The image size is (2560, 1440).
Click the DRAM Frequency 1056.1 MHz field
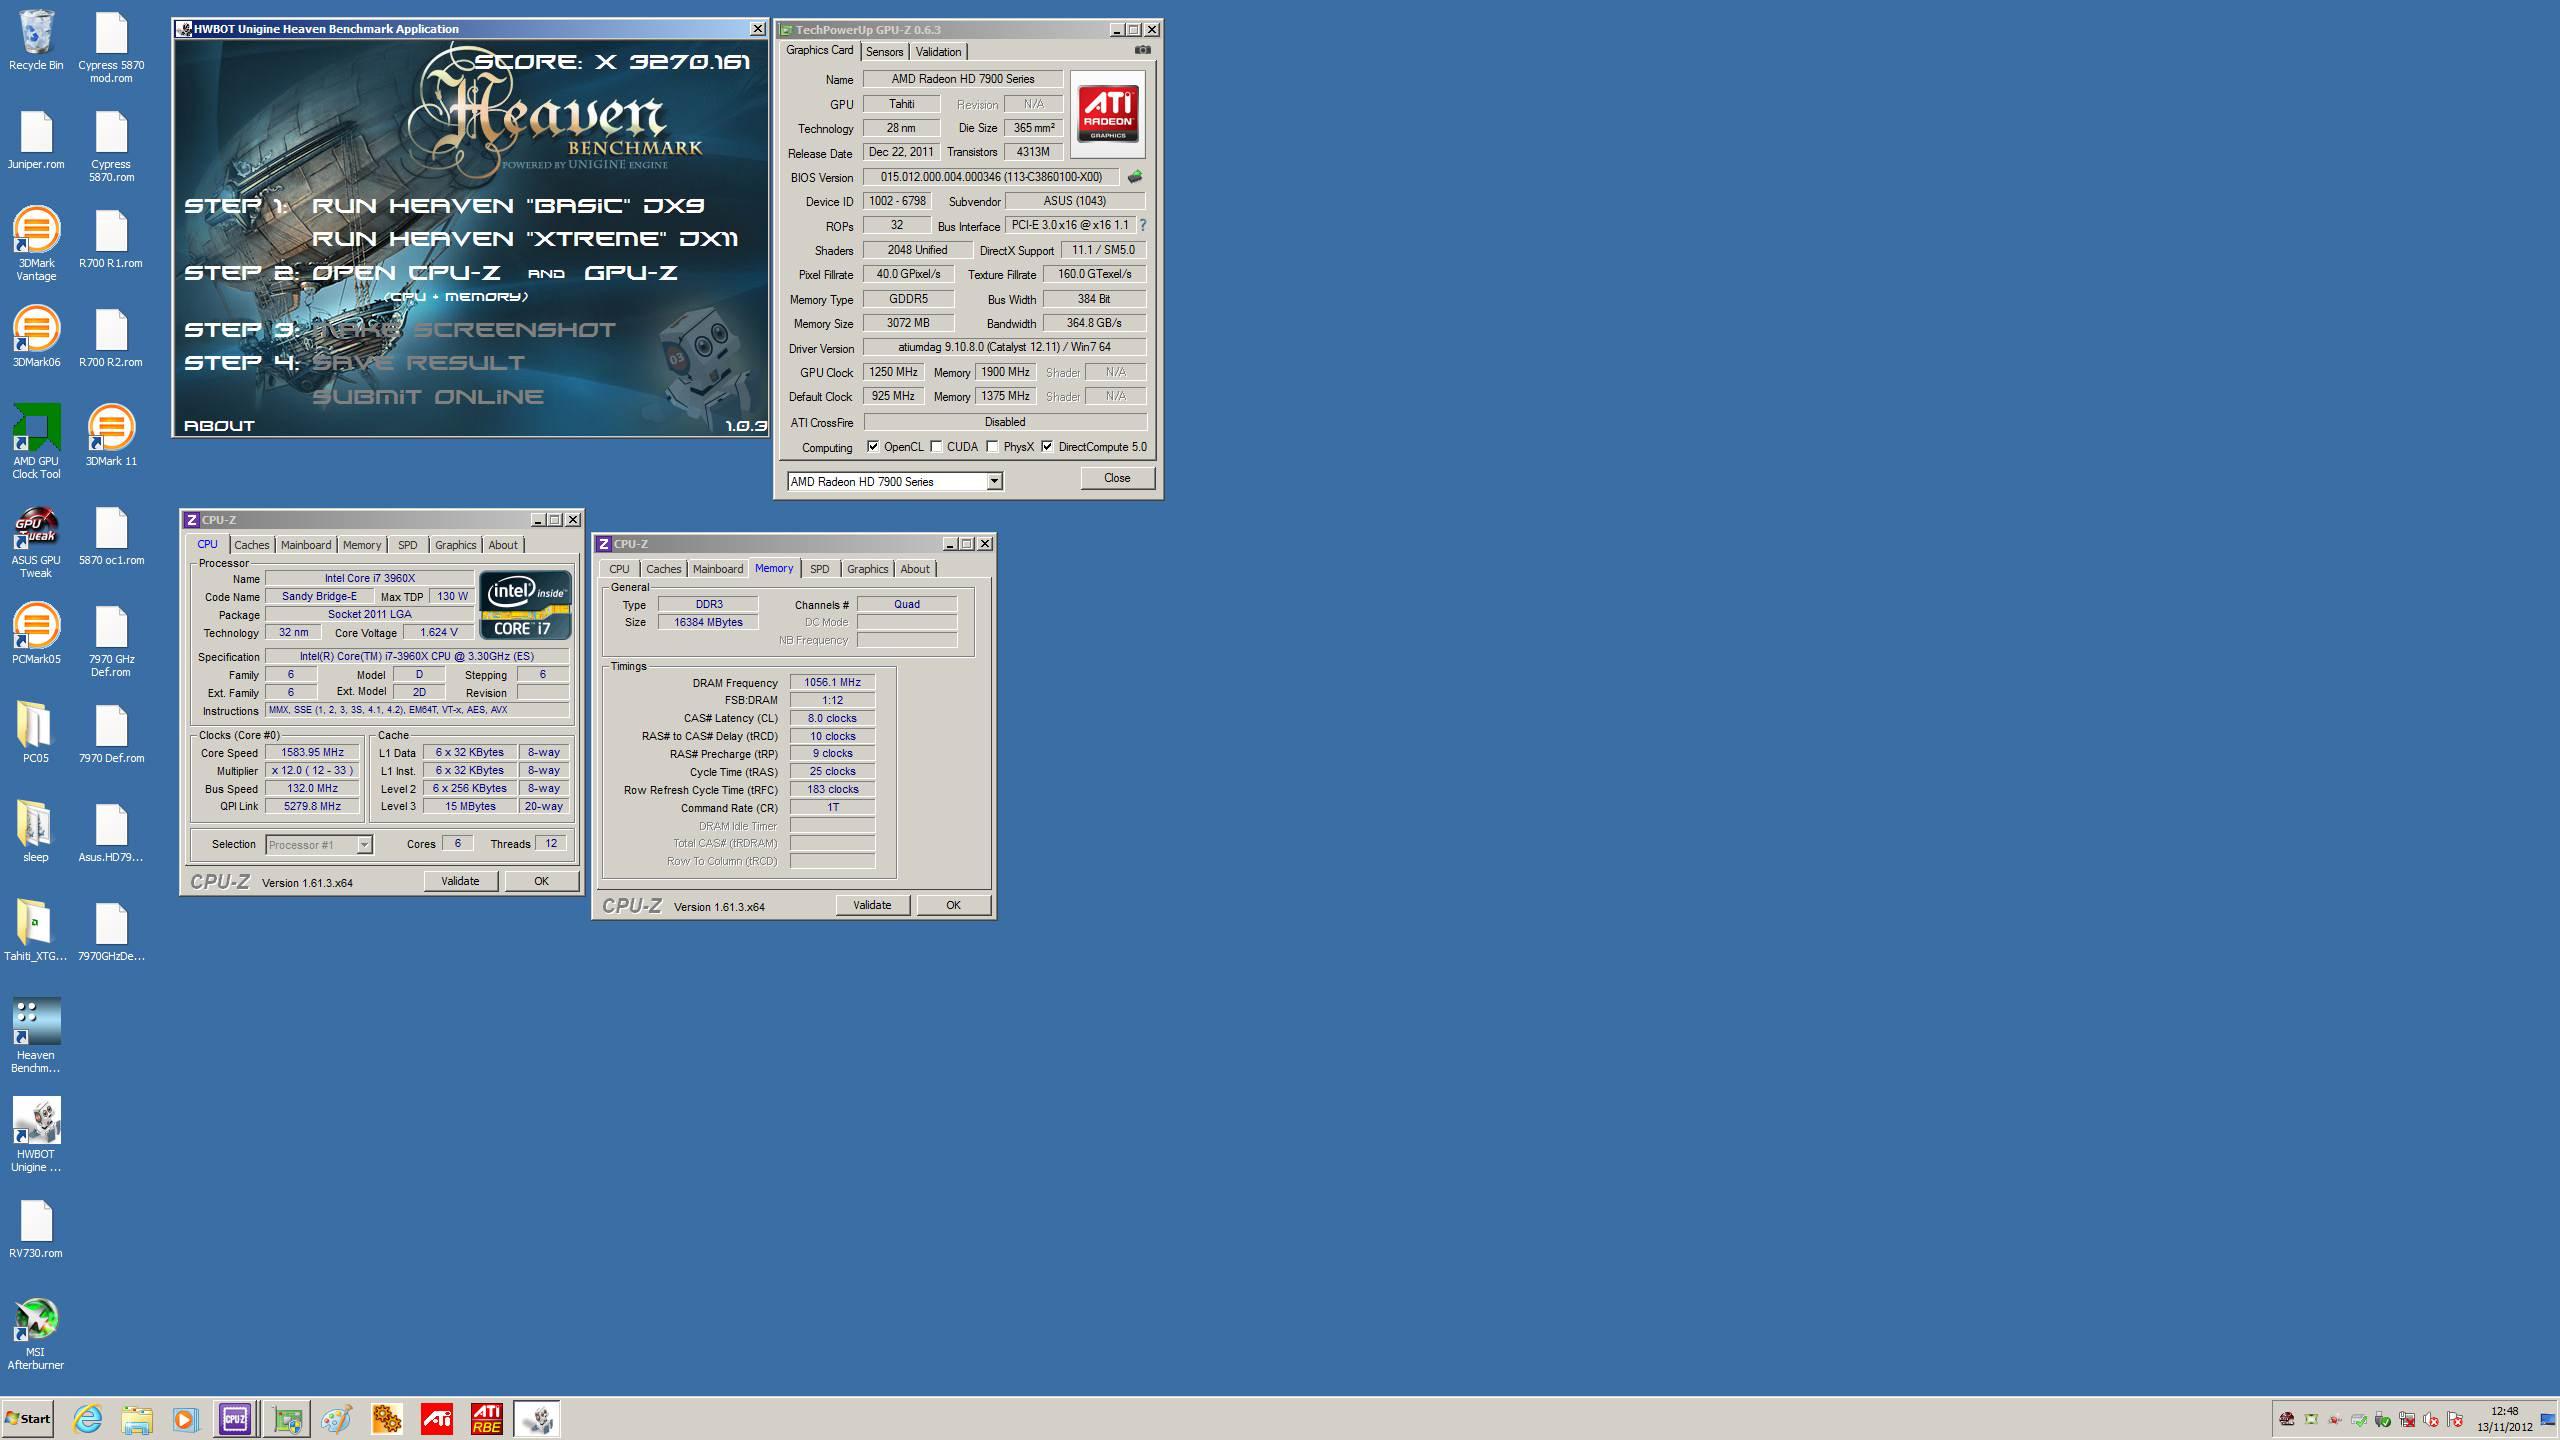coord(832,683)
